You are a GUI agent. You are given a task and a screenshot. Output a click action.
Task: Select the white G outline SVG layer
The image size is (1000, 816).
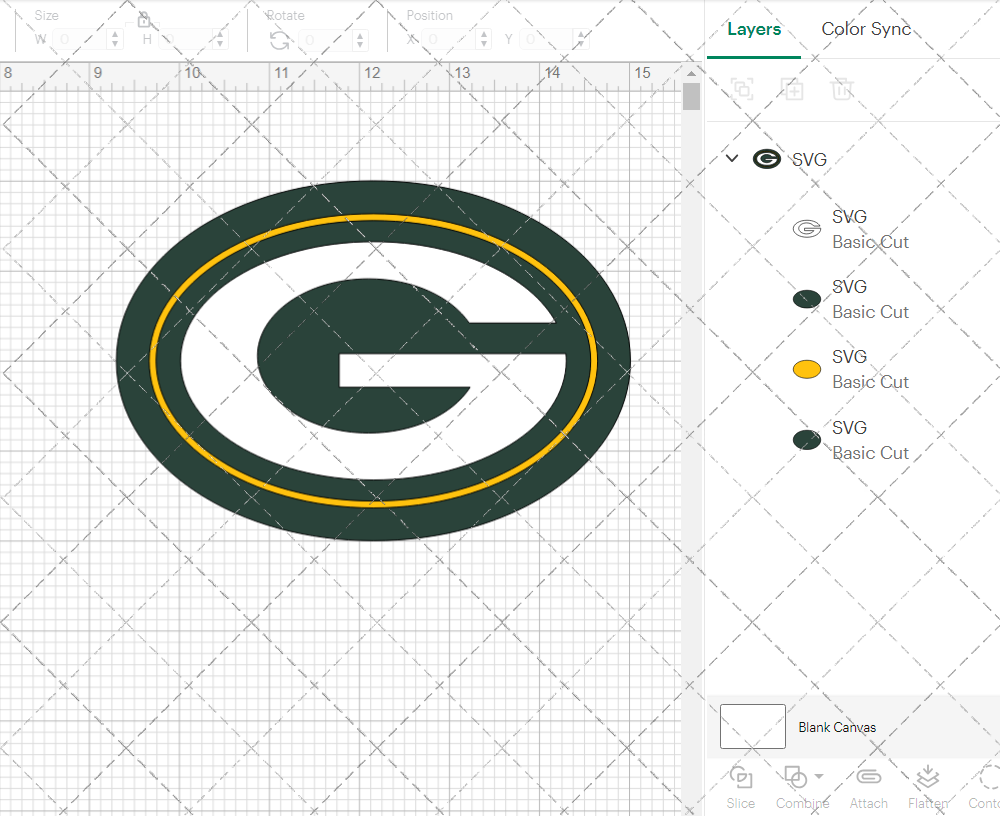click(x=850, y=229)
